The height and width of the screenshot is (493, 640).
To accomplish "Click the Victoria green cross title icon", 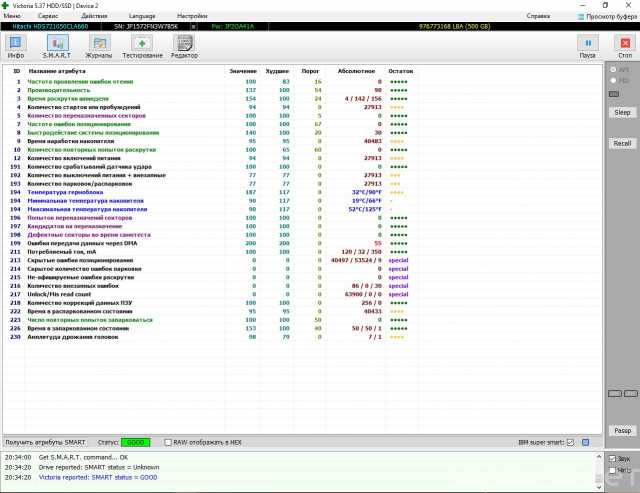I will [5, 5].
